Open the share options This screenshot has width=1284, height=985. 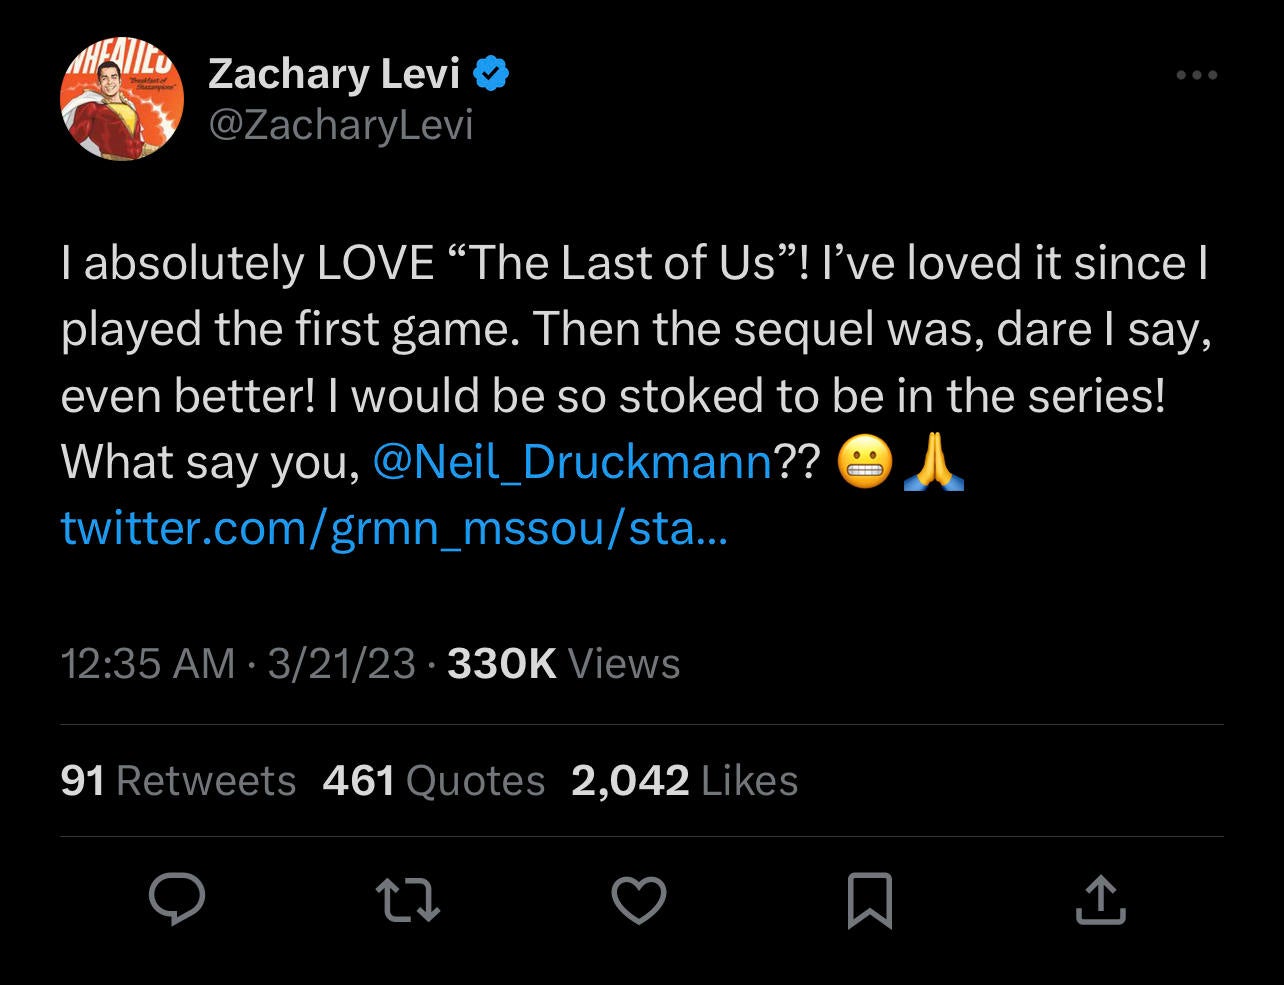point(1101,901)
